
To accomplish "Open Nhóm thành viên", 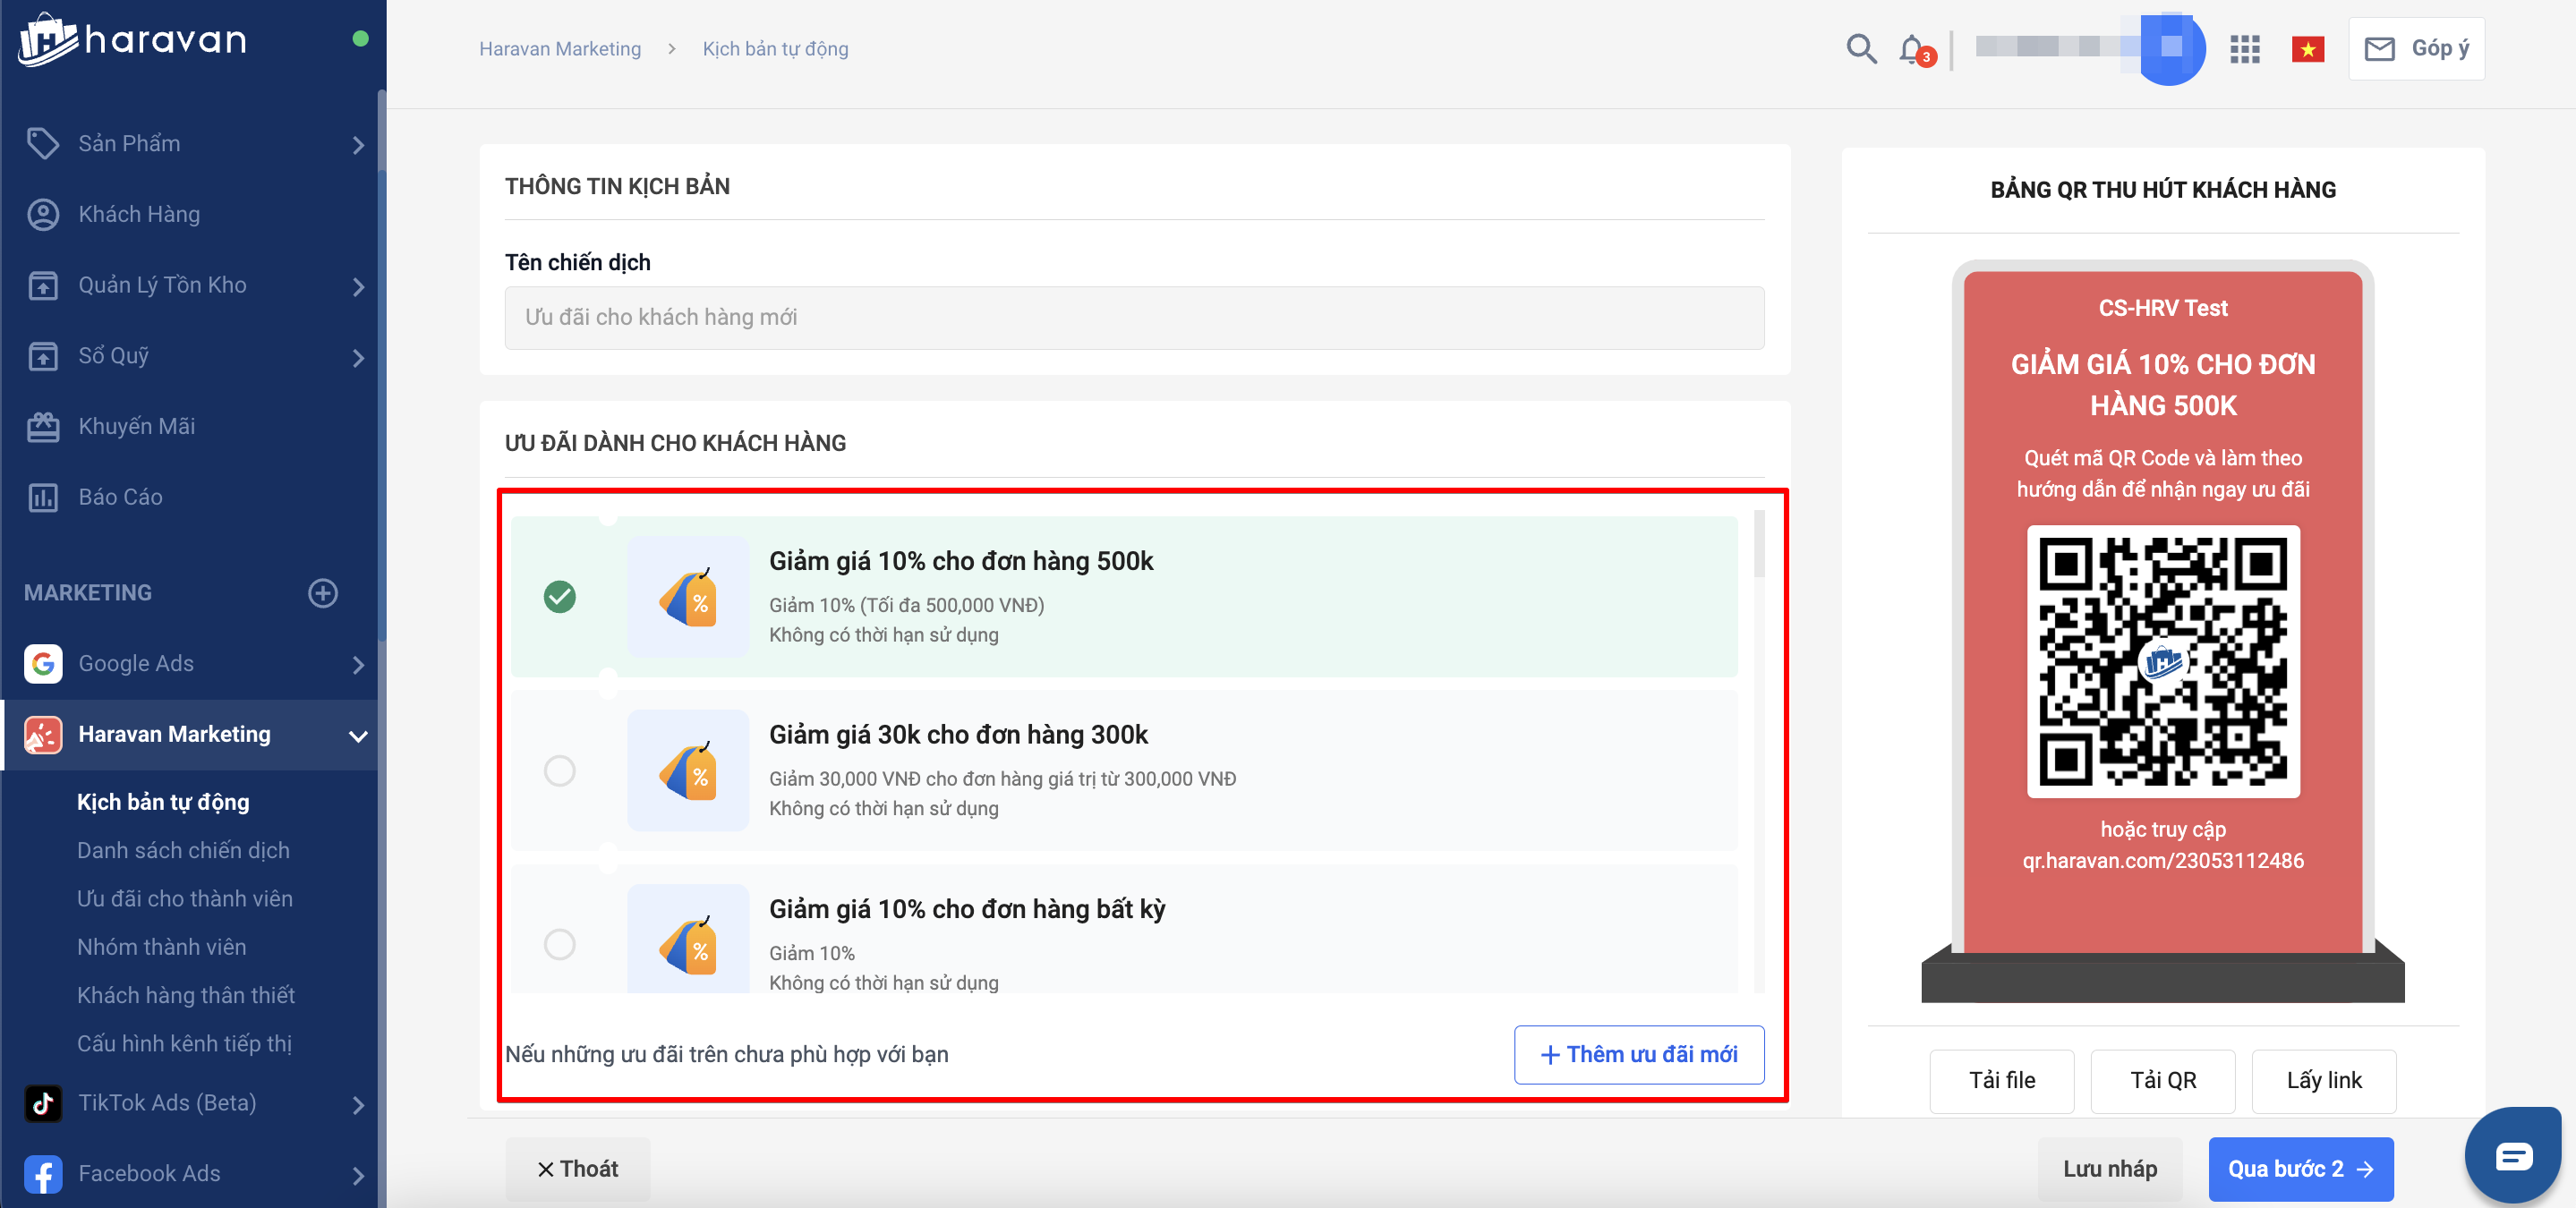I will (161, 946).
